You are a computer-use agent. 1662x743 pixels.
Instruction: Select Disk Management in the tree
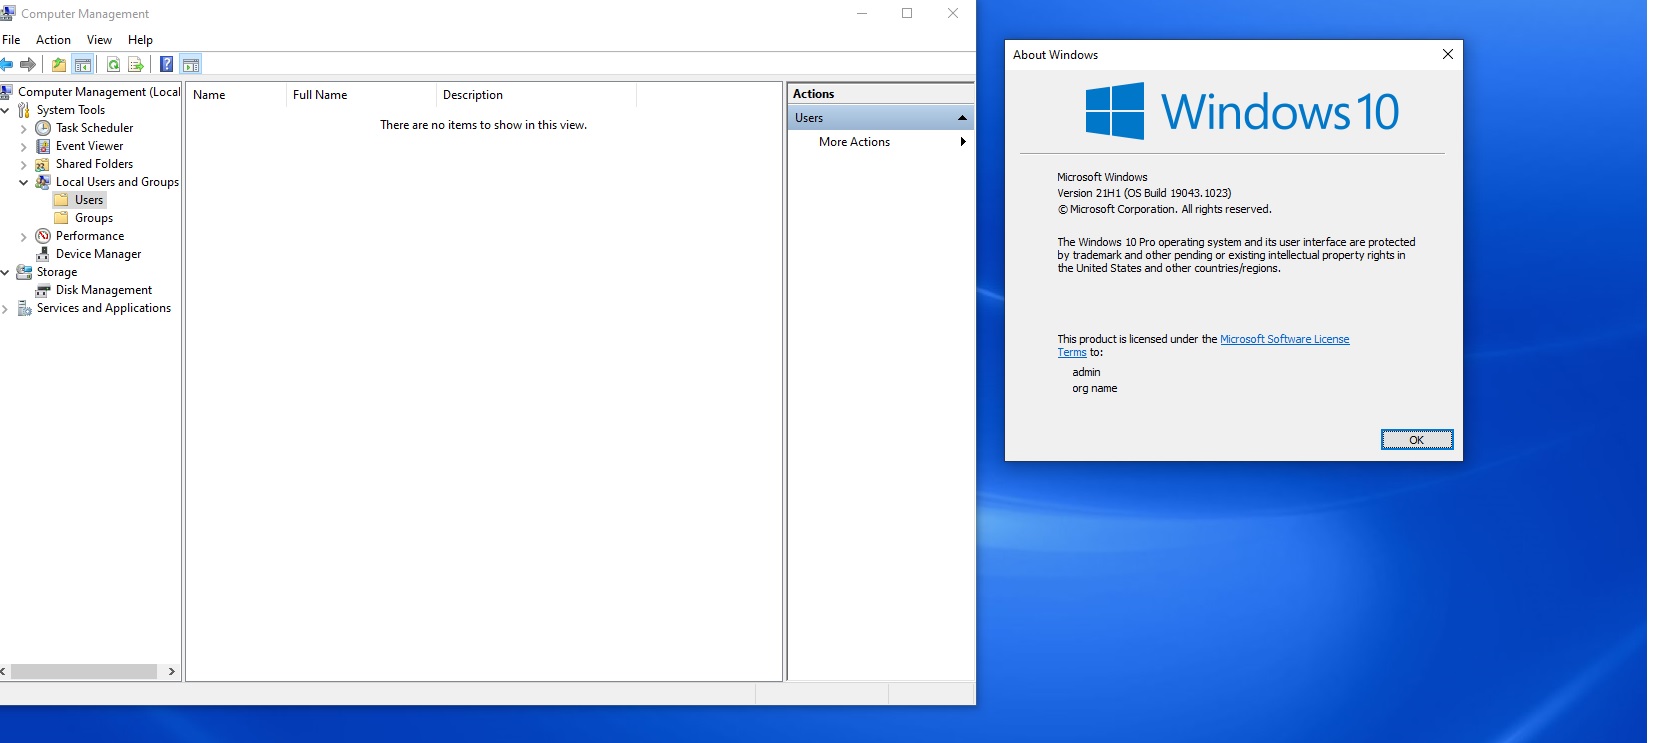pos(104,290)
